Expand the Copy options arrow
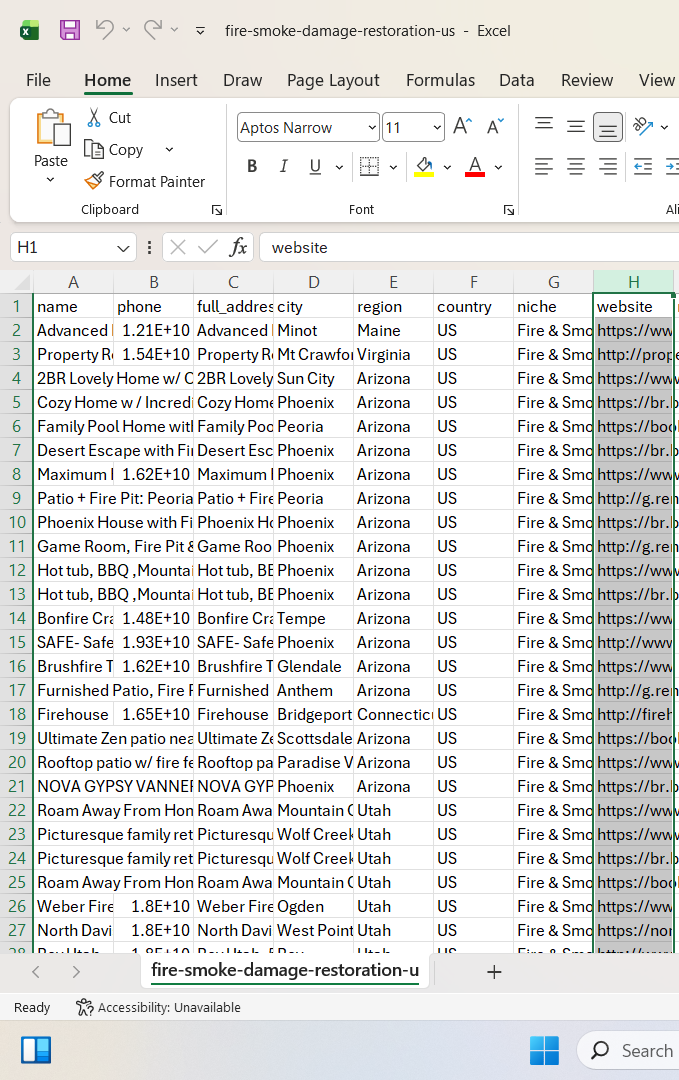Image resolution: width=679 pixels, height=1080 pixels. click(169, 149)
